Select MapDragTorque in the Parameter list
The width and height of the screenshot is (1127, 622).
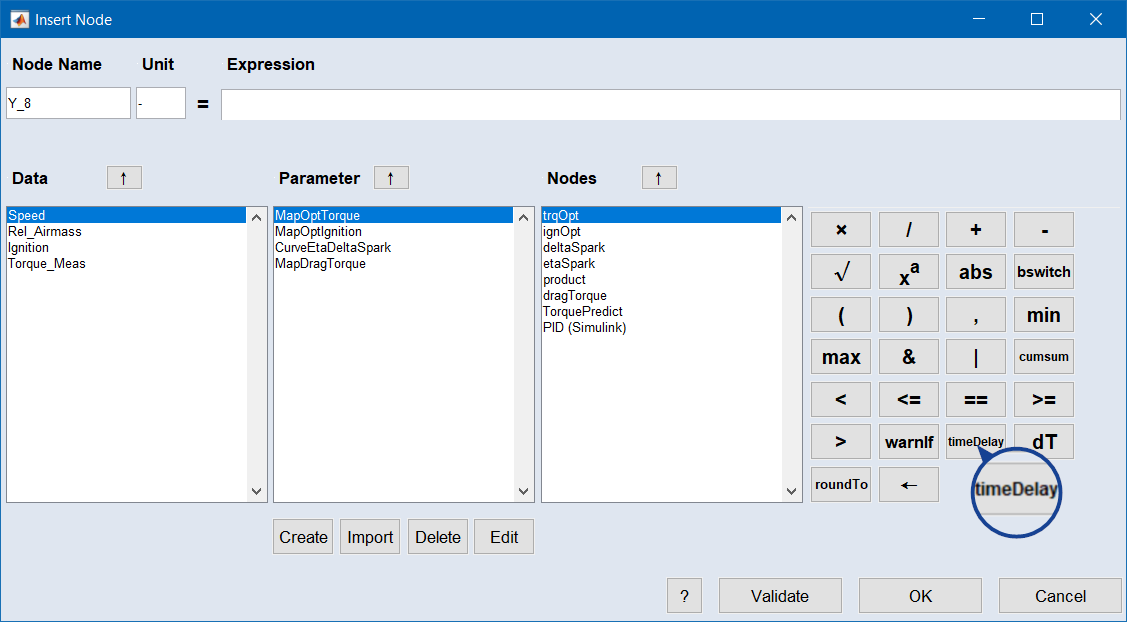pos(320,263)
